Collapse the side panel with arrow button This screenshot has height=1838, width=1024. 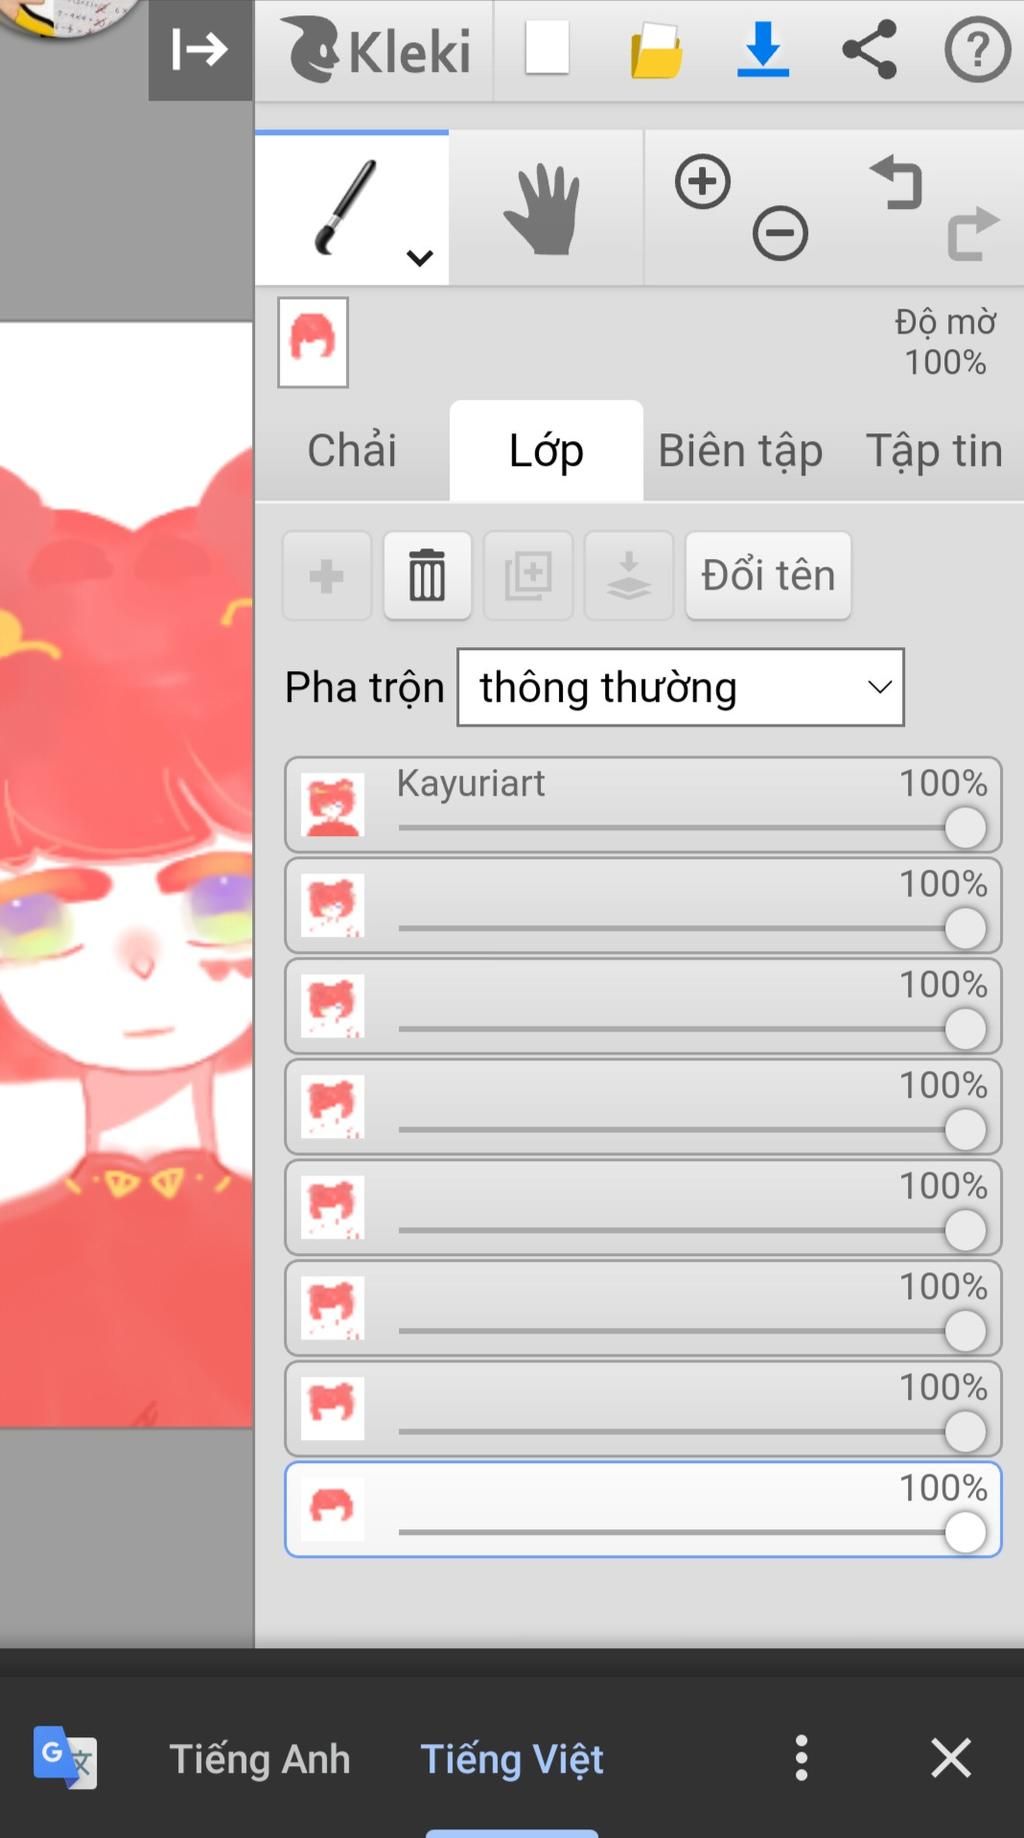tap(200, 49)
